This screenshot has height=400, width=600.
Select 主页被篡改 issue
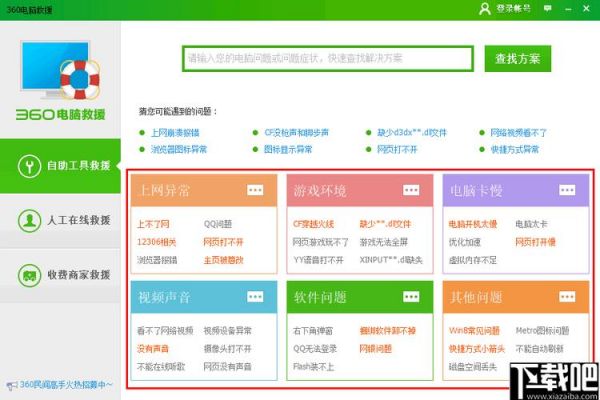(223, 260)
